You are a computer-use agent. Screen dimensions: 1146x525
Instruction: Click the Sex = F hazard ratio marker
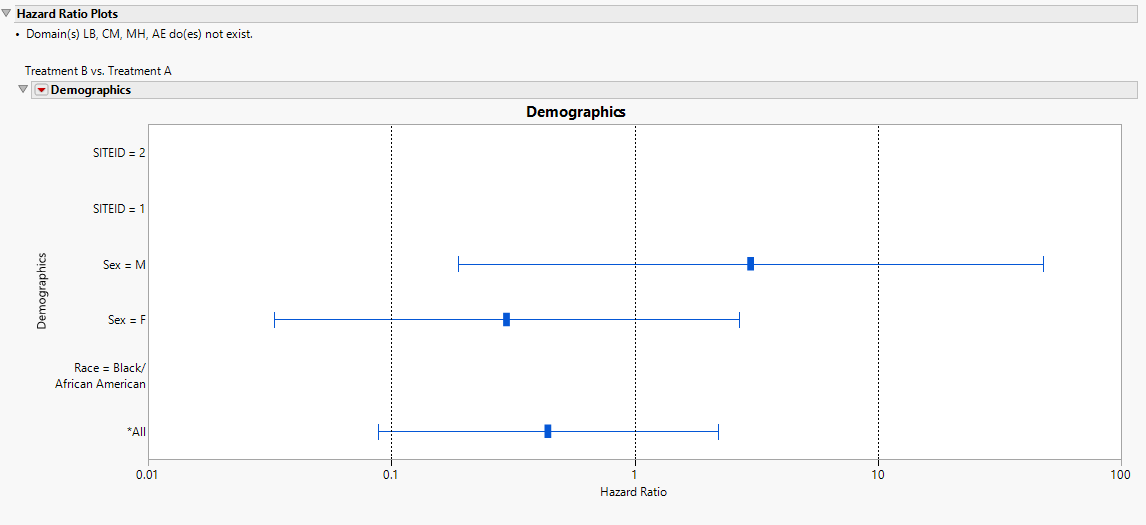point(506,320)
